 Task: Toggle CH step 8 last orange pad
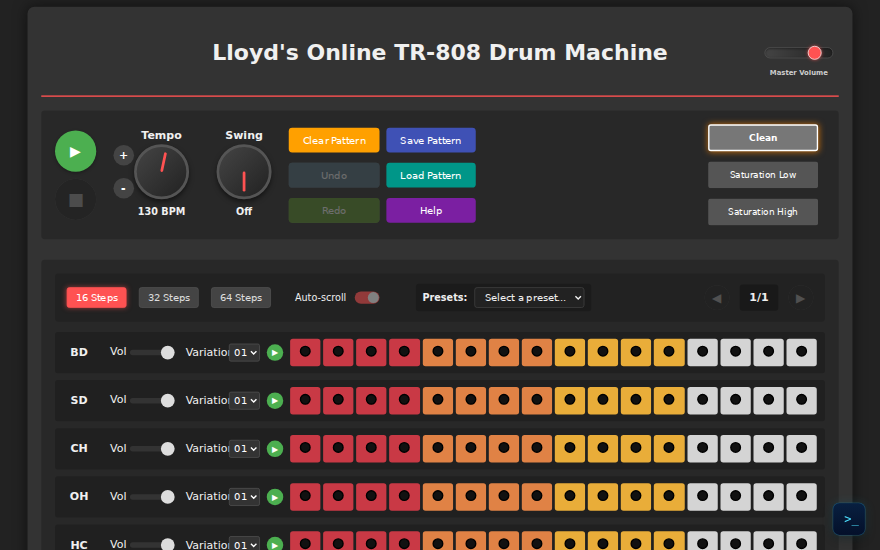pyautogui.click(x=537, y=449)
